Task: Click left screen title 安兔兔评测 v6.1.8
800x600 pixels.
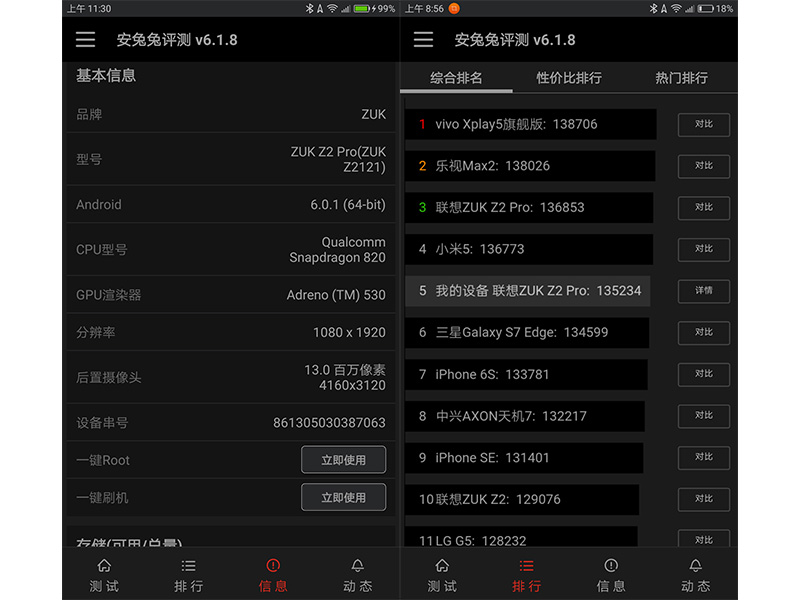Action: pos(177,40)
